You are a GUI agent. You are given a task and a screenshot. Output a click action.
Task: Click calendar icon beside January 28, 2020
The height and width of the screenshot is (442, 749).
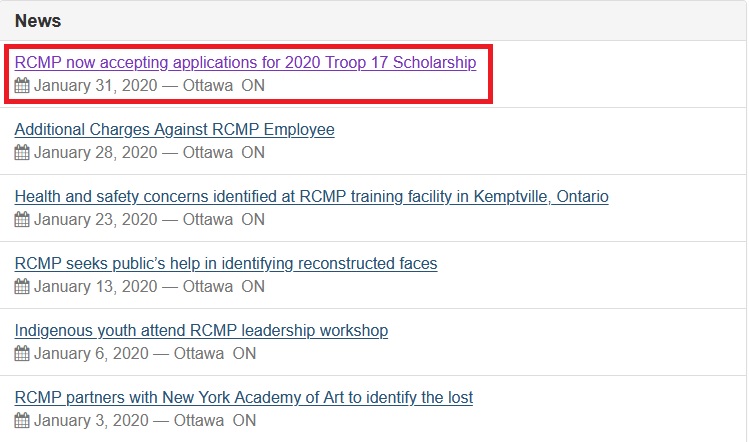tap(22, 153)
